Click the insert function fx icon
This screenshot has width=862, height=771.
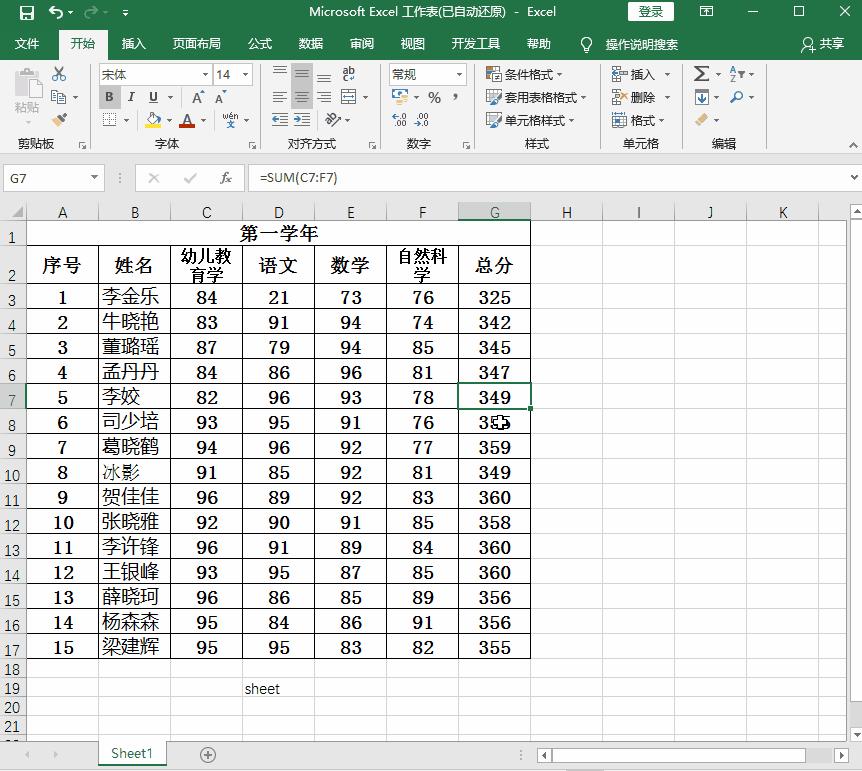(x=226, y=178)
